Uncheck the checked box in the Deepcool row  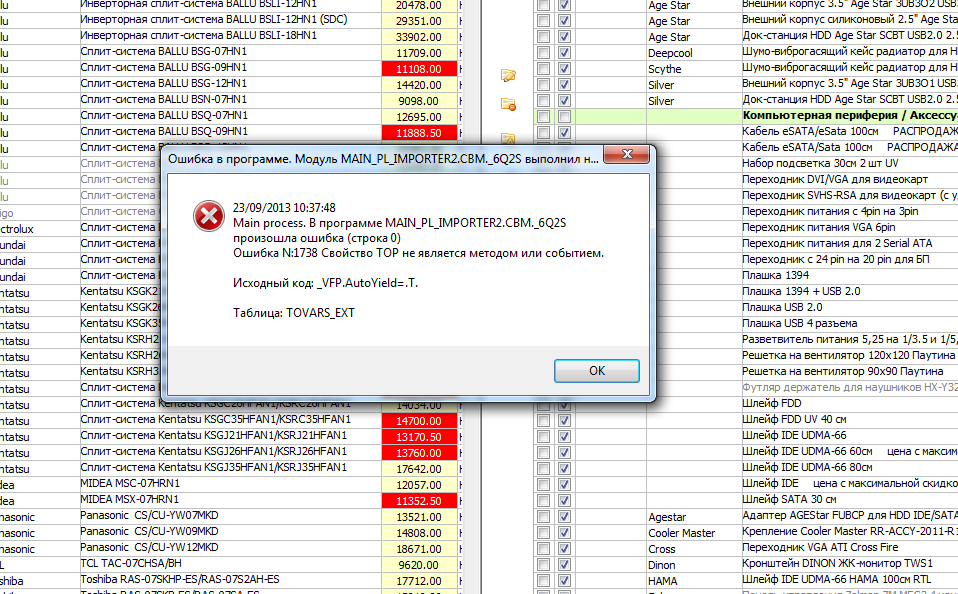point(565,53)
